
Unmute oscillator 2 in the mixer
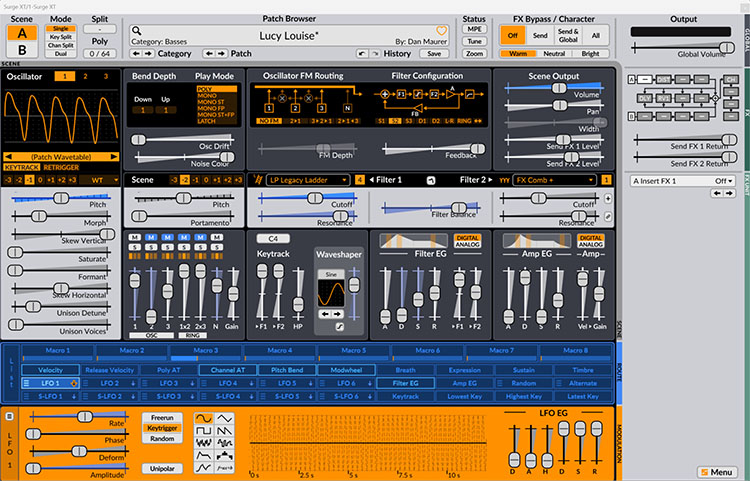tap(151, 238)
